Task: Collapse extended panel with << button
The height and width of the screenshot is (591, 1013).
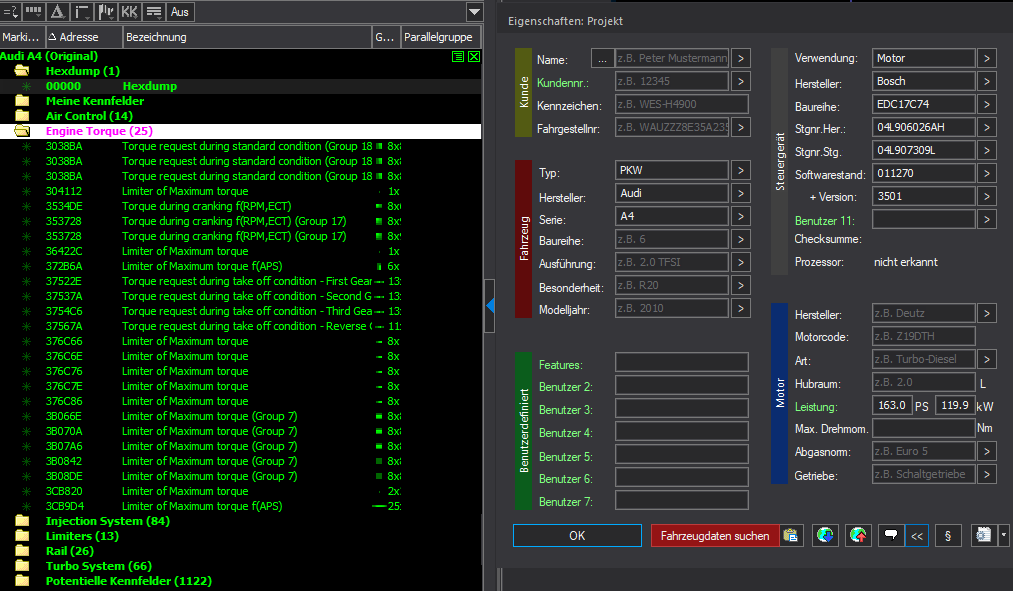Action: point(917,536)
